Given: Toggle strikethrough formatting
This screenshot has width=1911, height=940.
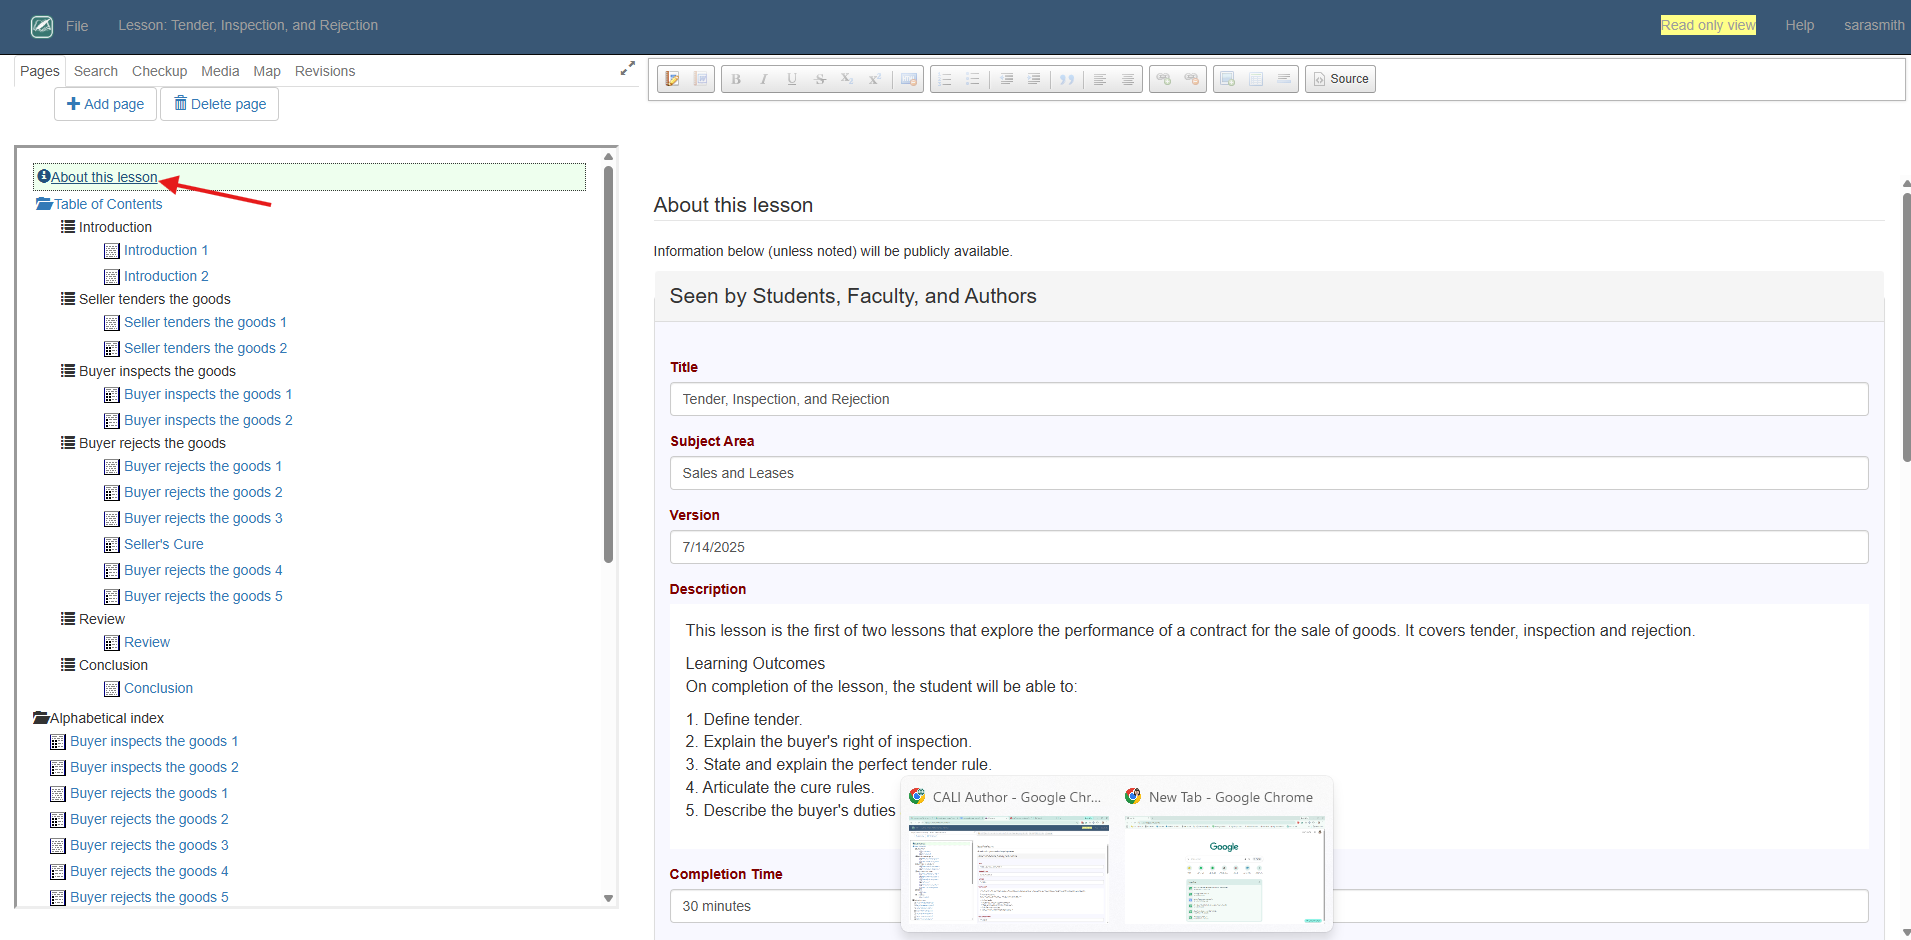Looking at the screenshot, I should pos(820,79).
